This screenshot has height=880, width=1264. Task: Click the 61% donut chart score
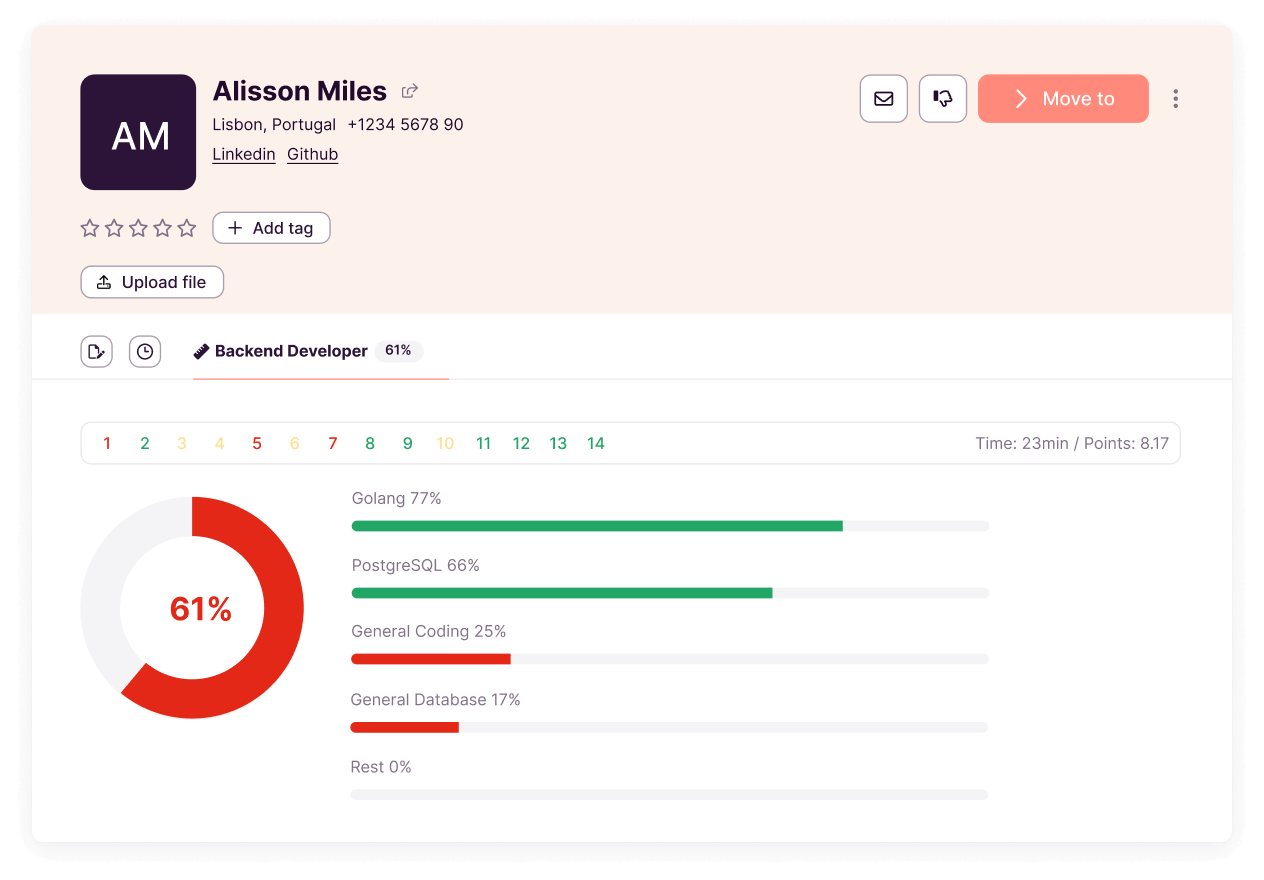[x=200, y=609]
